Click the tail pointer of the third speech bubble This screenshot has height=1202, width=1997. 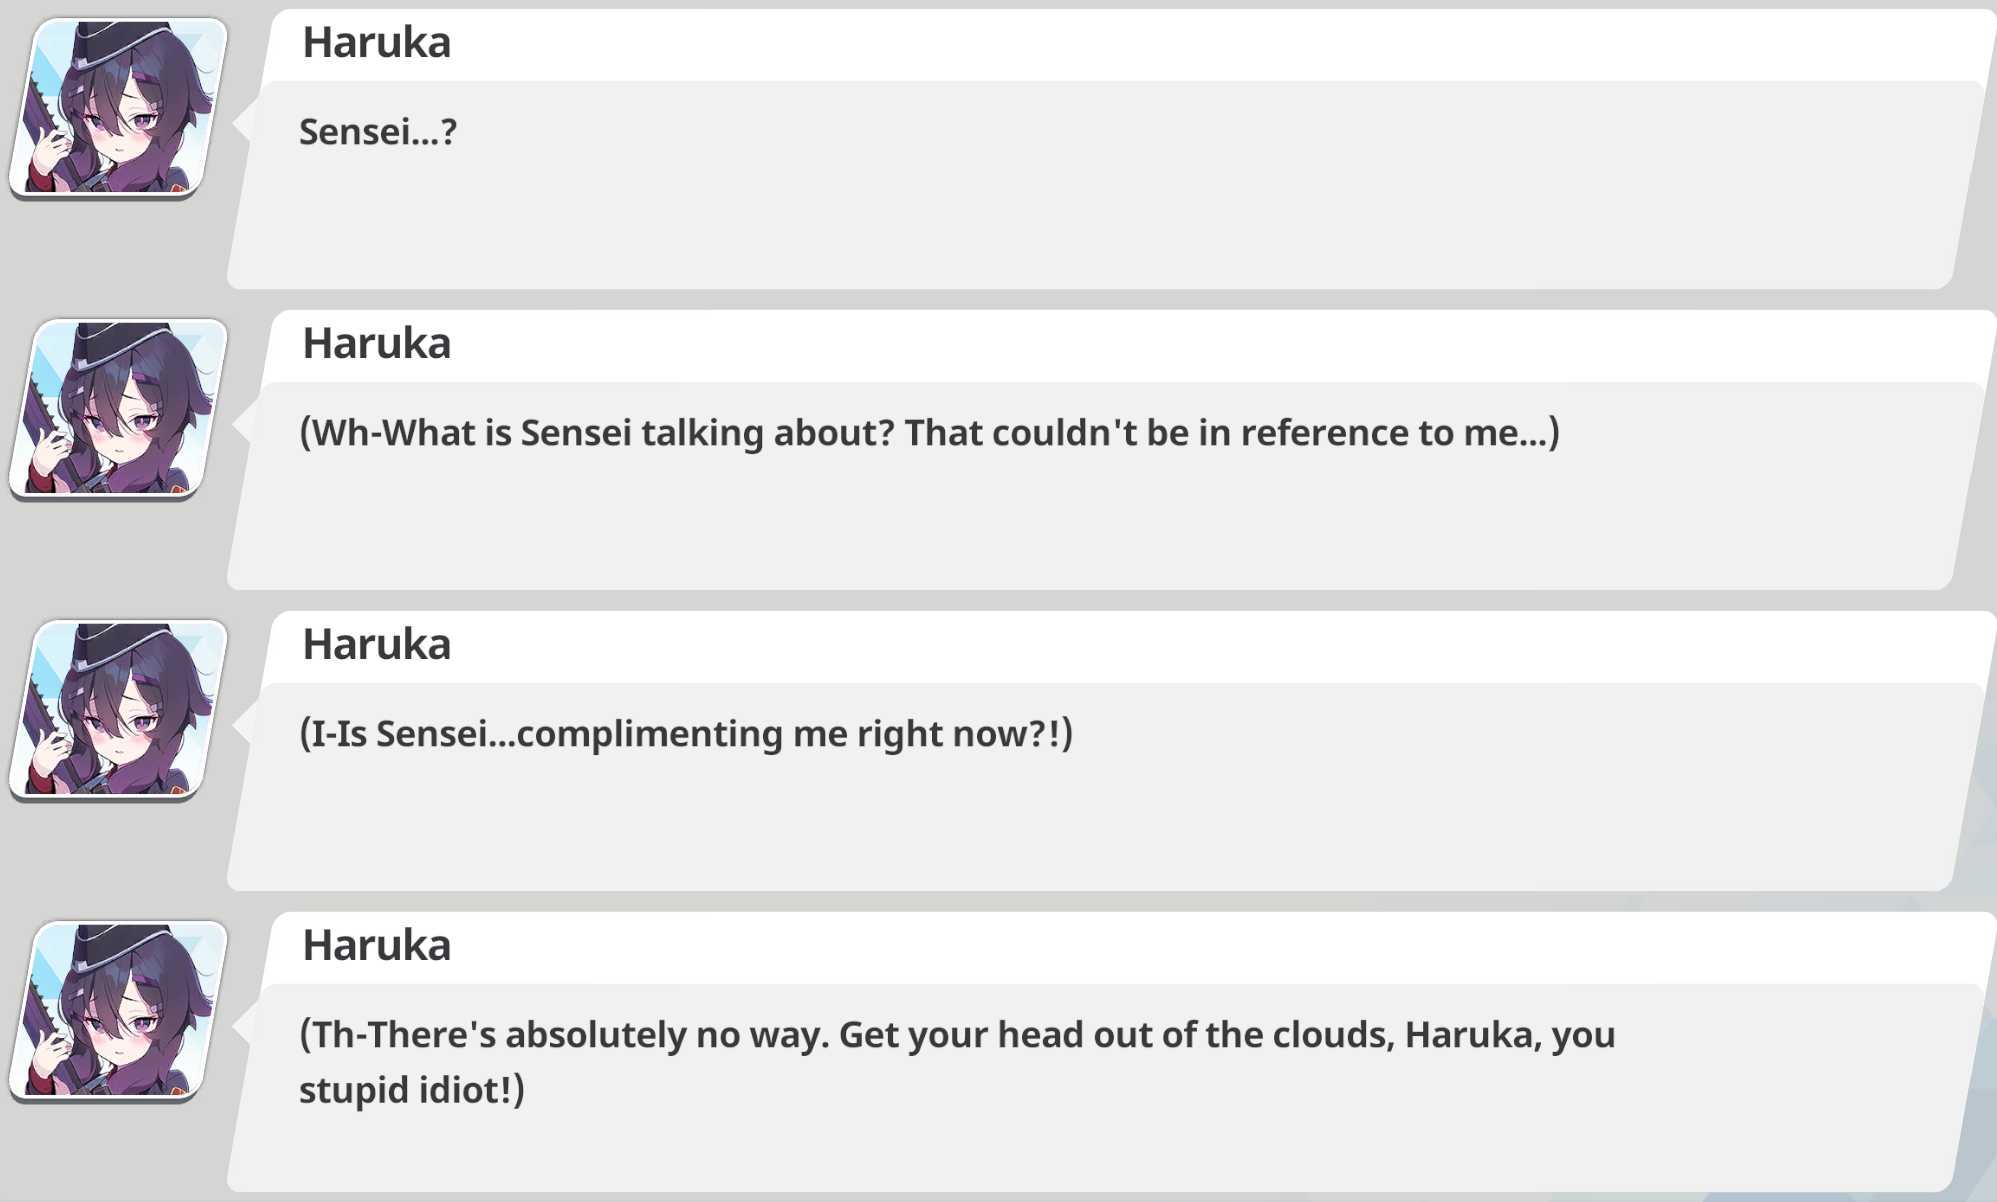pyautogui.click(x=243, y=726)
